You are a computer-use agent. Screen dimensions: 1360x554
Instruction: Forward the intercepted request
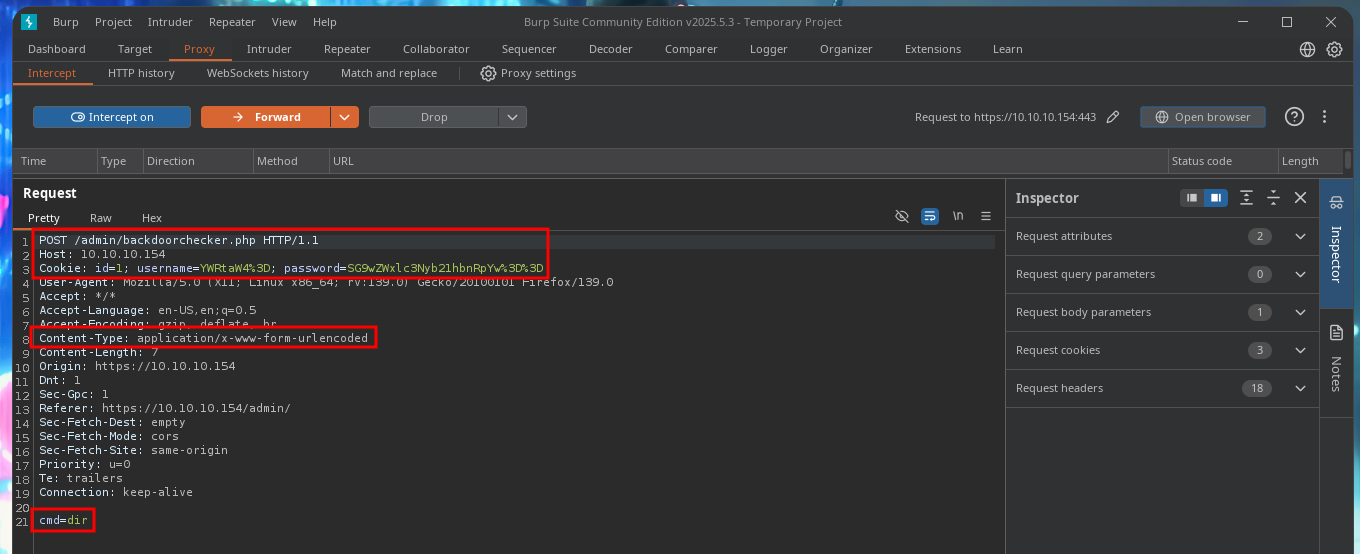coord(266,117)
